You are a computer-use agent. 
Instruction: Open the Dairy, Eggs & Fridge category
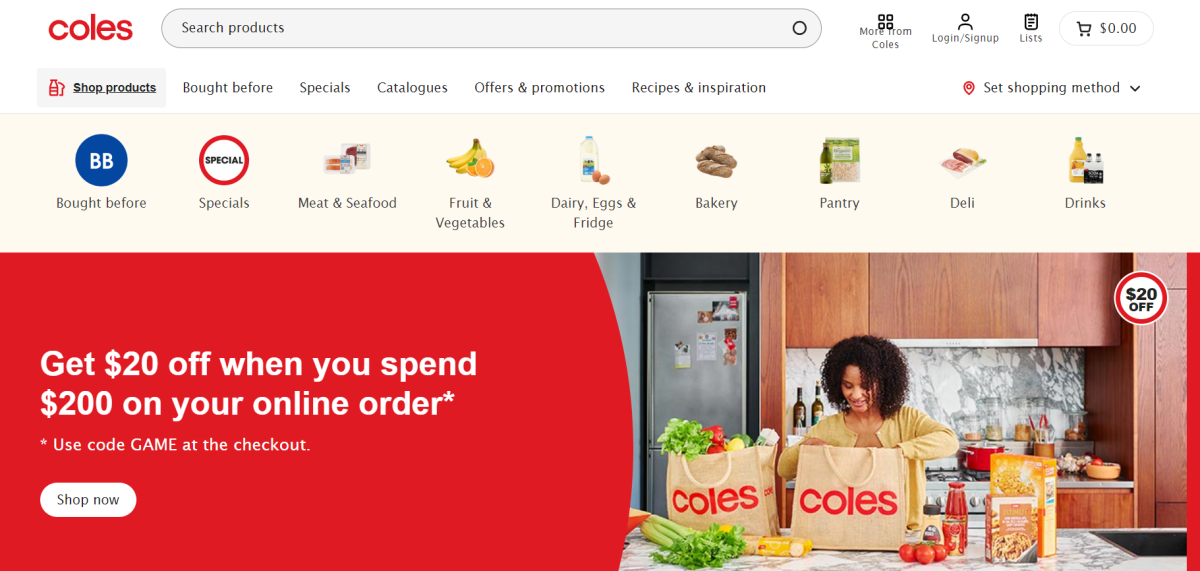coord(593,183)
